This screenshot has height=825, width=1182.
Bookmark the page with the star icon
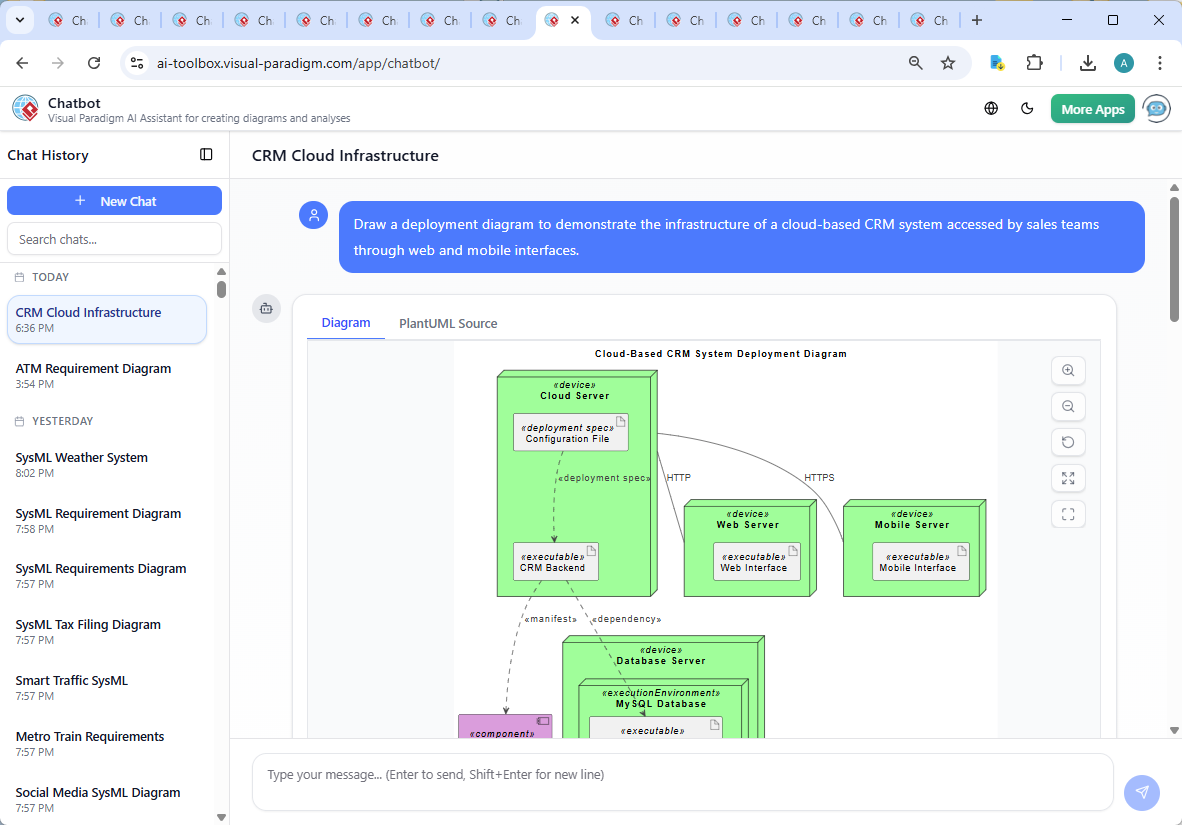click(x=947, y=62)
